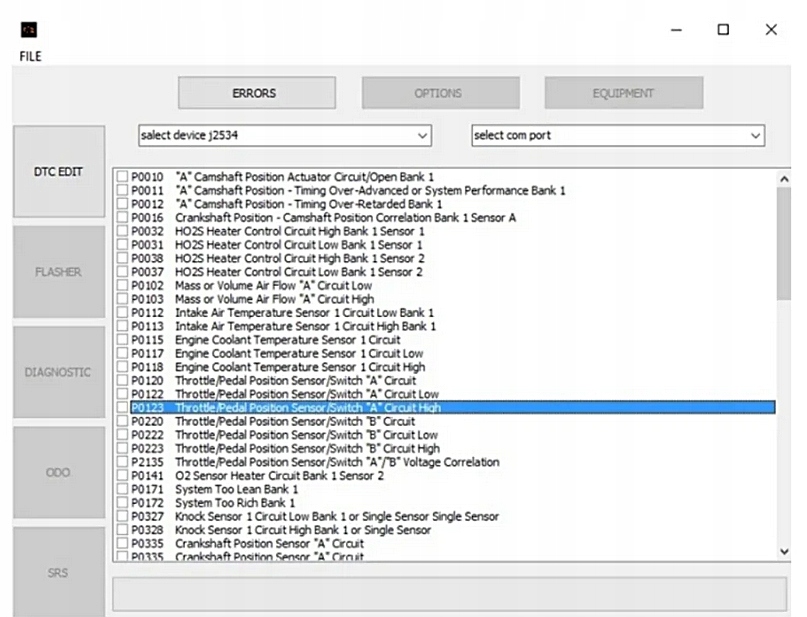Check the P0010 camshaft actuator checkbox
Screen dimensions: 807x617
(122, 177)
